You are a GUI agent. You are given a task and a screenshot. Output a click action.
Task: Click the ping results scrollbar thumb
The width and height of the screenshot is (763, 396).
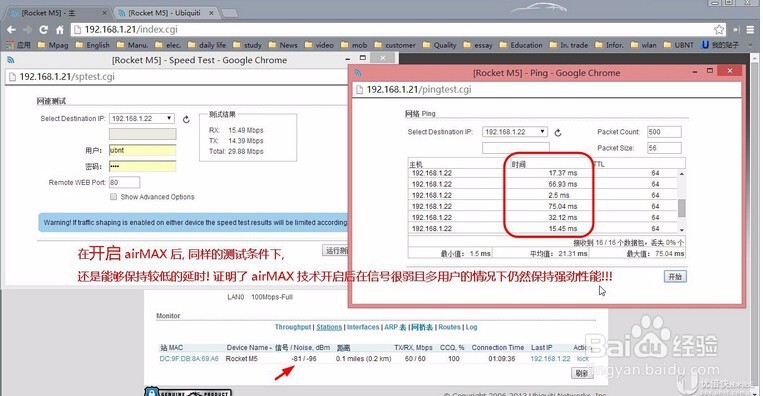681,208
